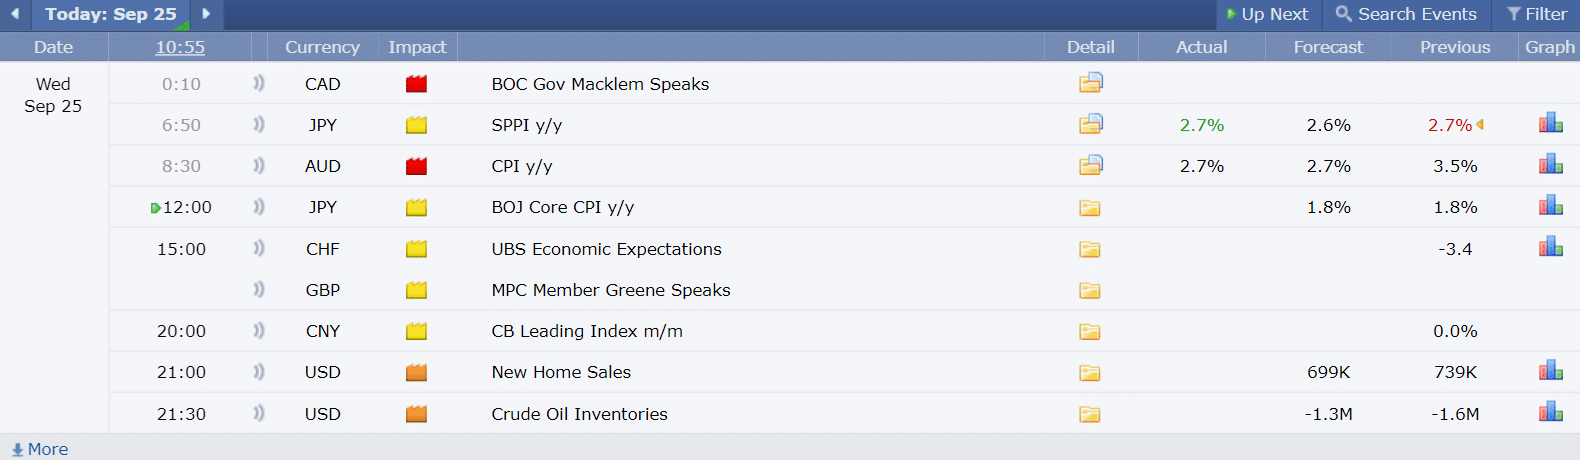
Task: Toggle sound alert for New Home Sales
Action: pos(259,371)
